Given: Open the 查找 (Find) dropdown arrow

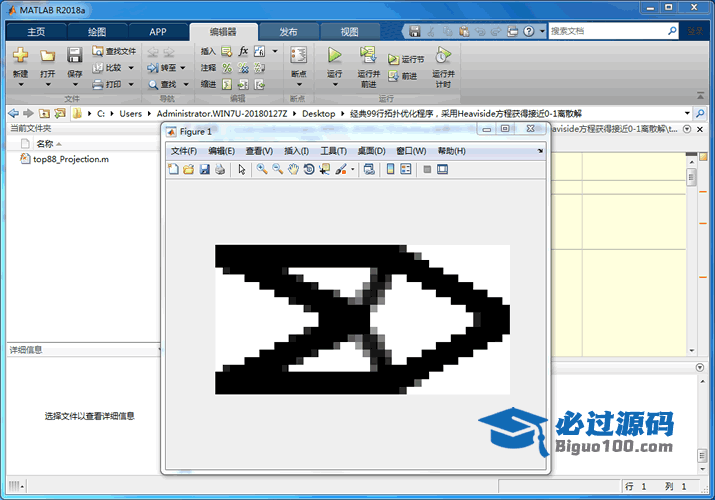Looking at the screenshot, I should [186, 84].
